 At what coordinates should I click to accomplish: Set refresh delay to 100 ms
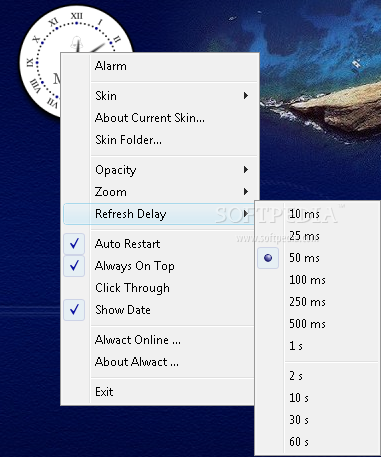pos(318,280)
